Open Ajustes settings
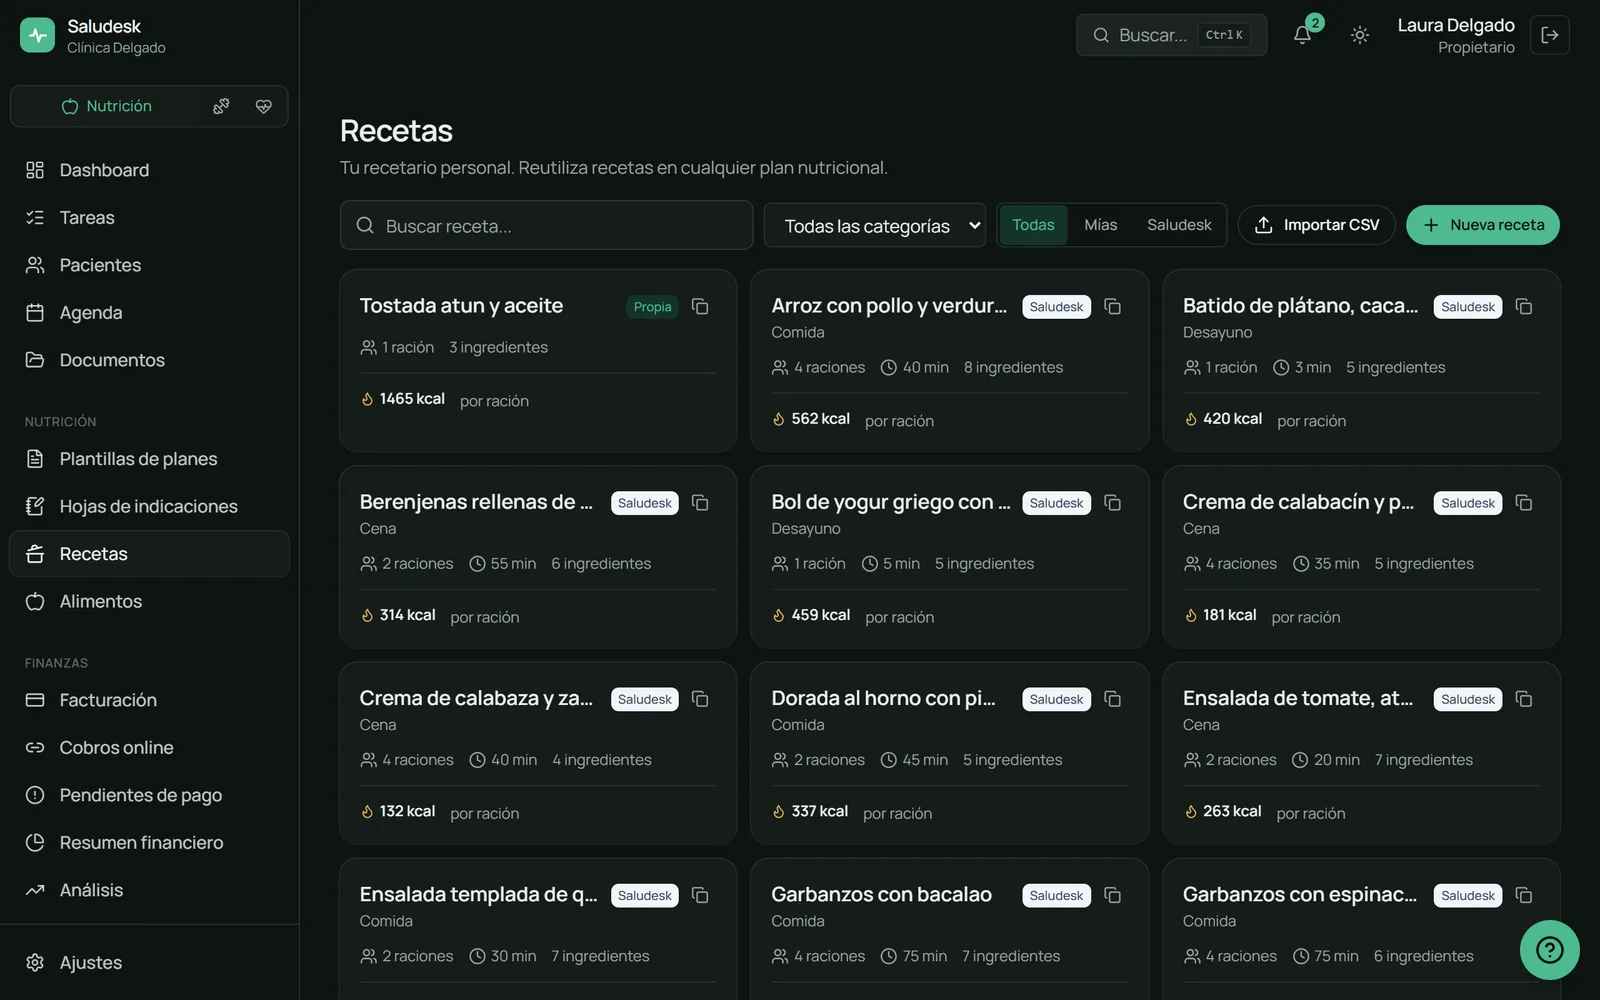 click(149, 962)
